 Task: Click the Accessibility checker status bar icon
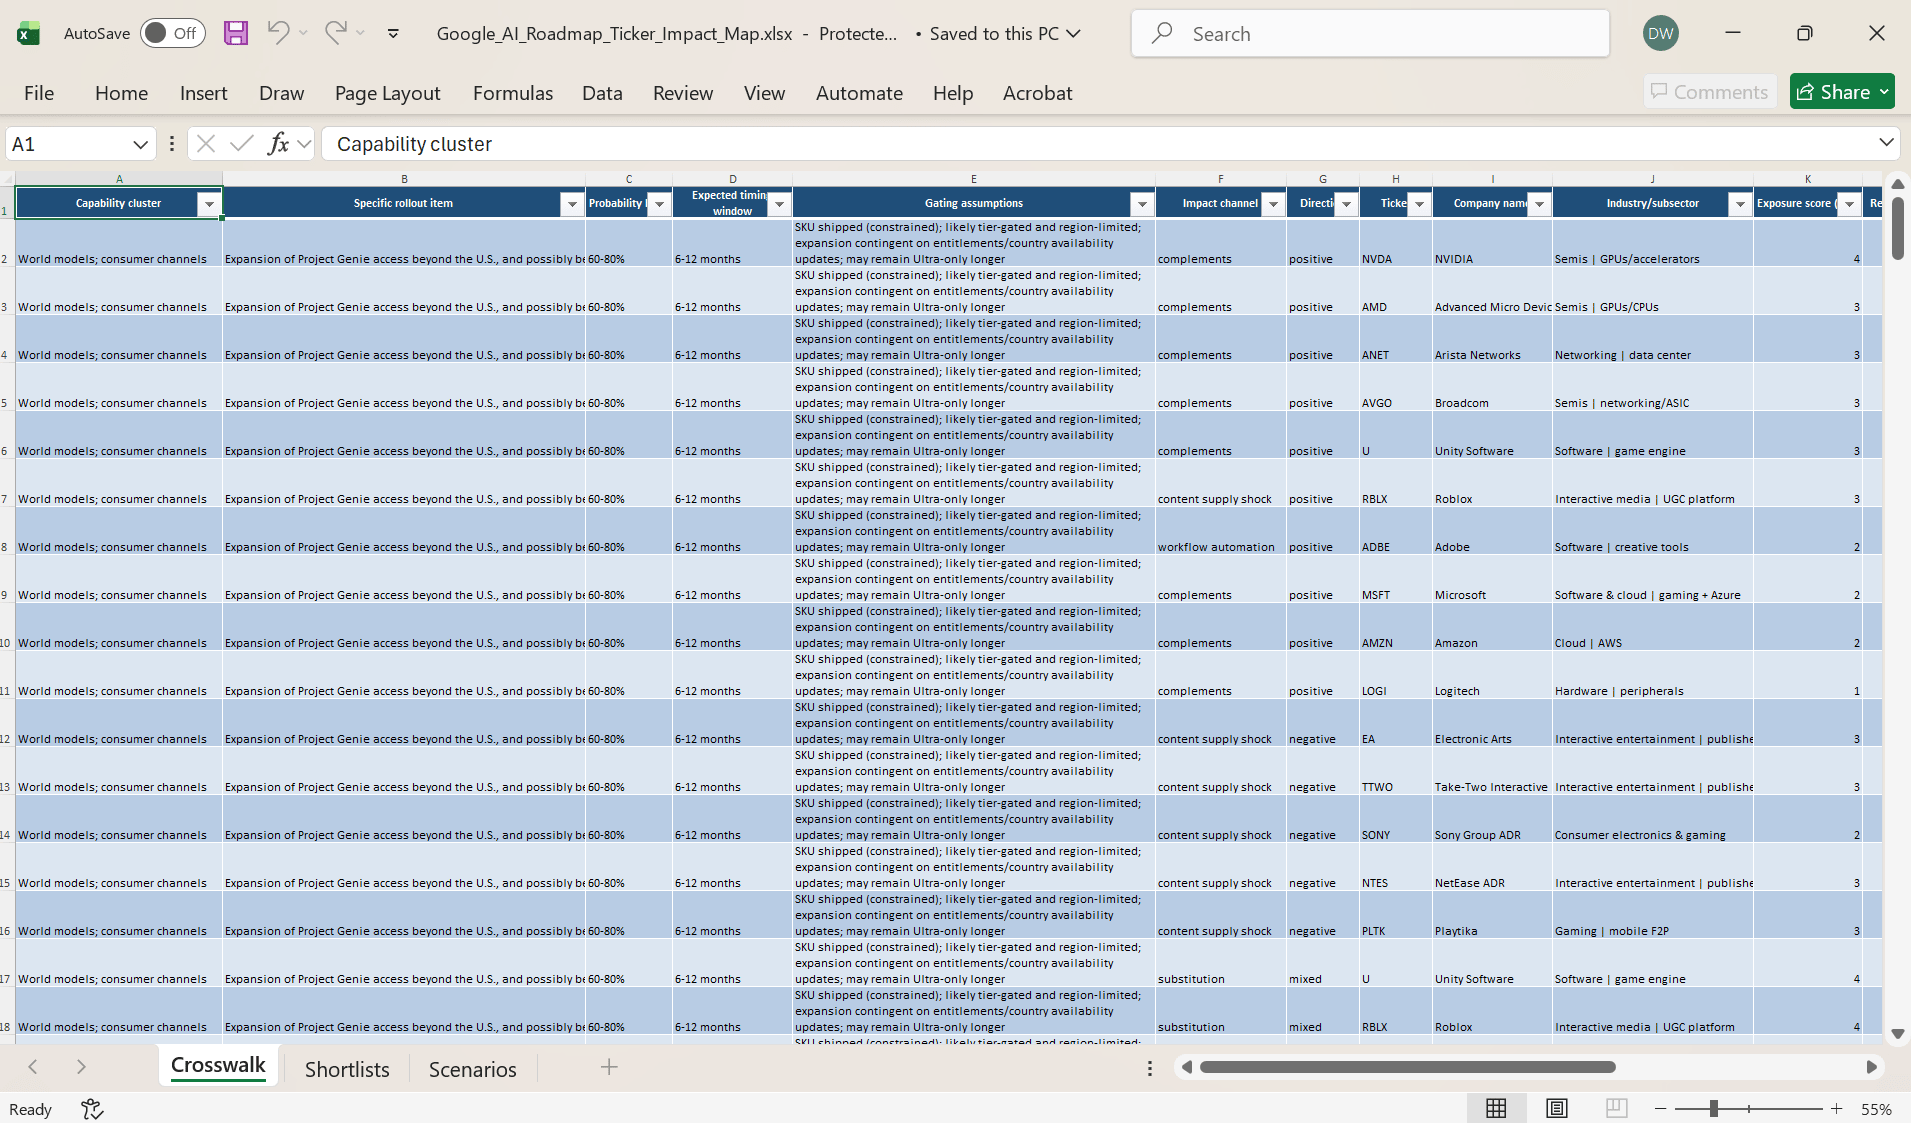click(92, 1108)
